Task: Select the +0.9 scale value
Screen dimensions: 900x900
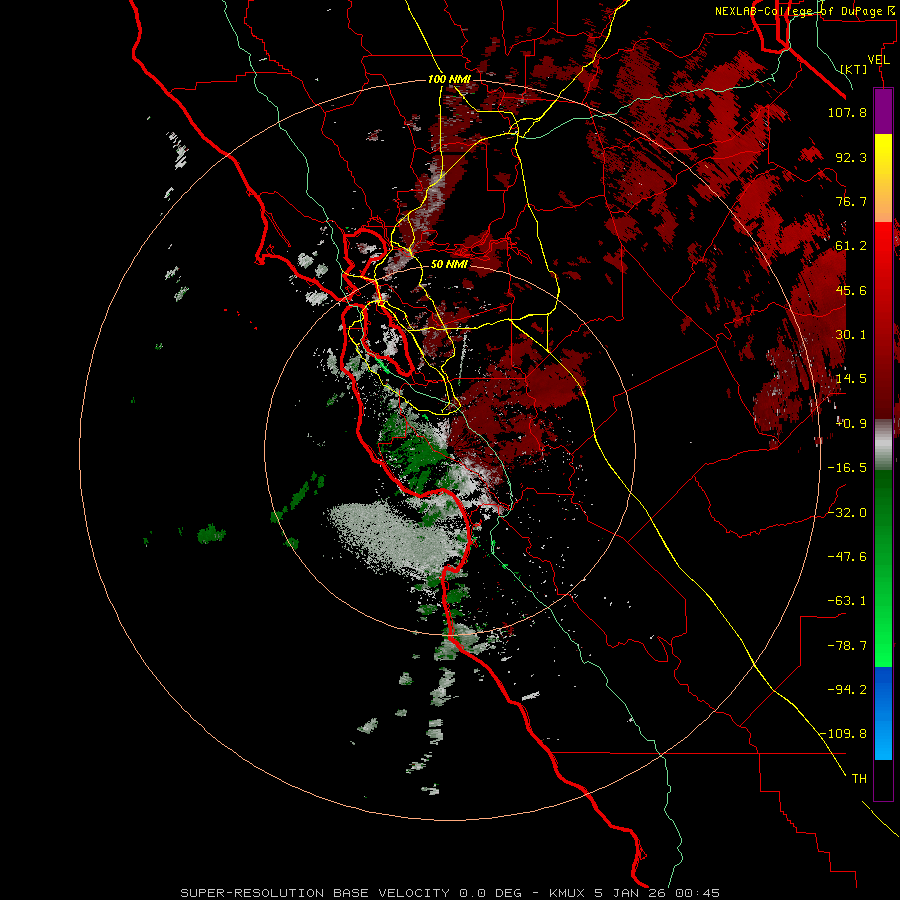Action: pyautogui.click(x=851, y=424)
